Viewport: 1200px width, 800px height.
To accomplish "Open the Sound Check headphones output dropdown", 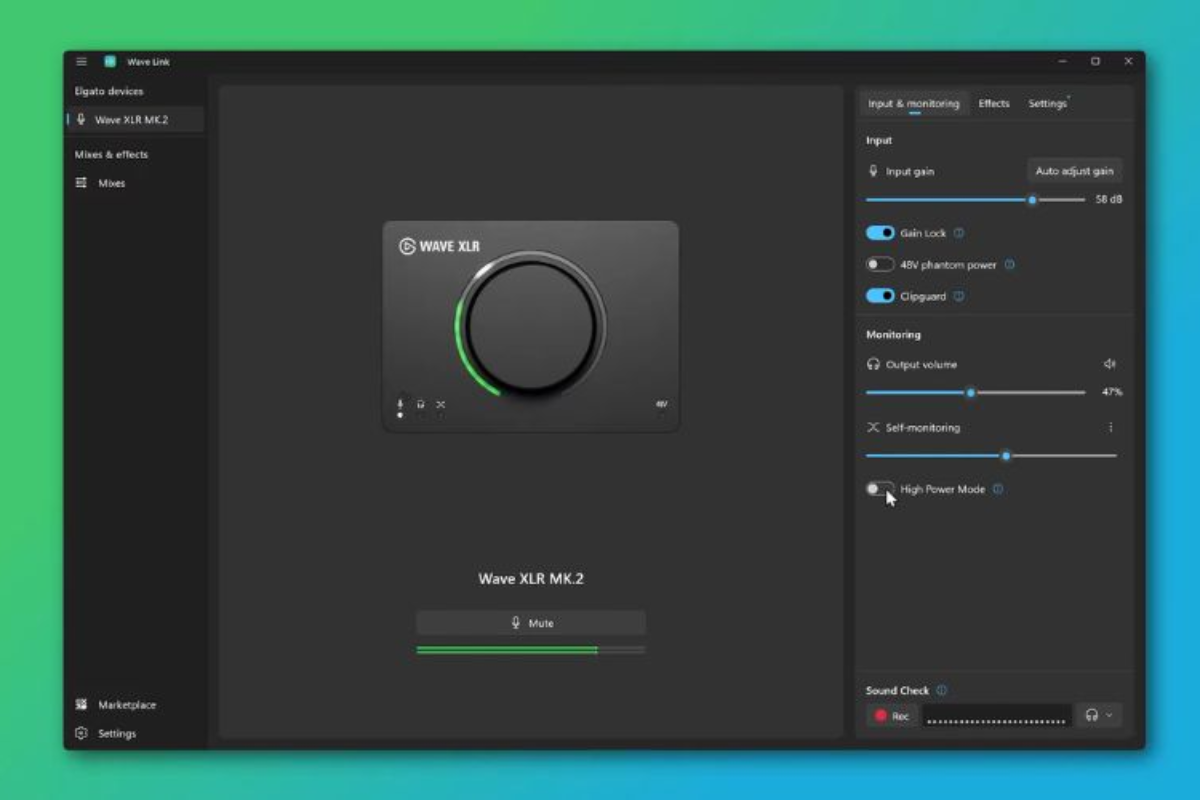I will (1099, 715).
